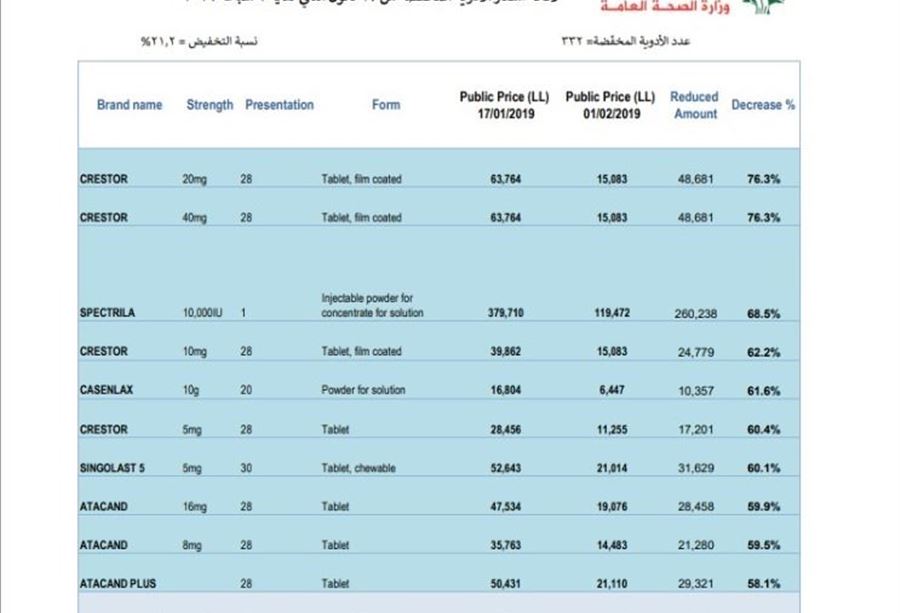Select the Reduced Amount column header
This screenshot has width=900, height=613.
(x=694, y=105)
